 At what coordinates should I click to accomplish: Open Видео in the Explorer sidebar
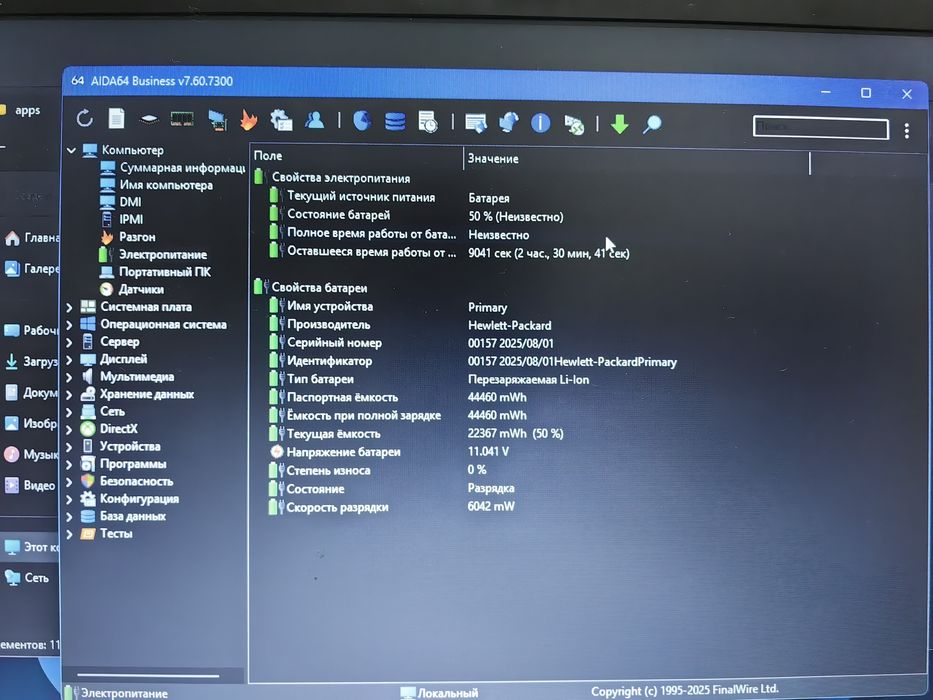[x=31, y=485]
